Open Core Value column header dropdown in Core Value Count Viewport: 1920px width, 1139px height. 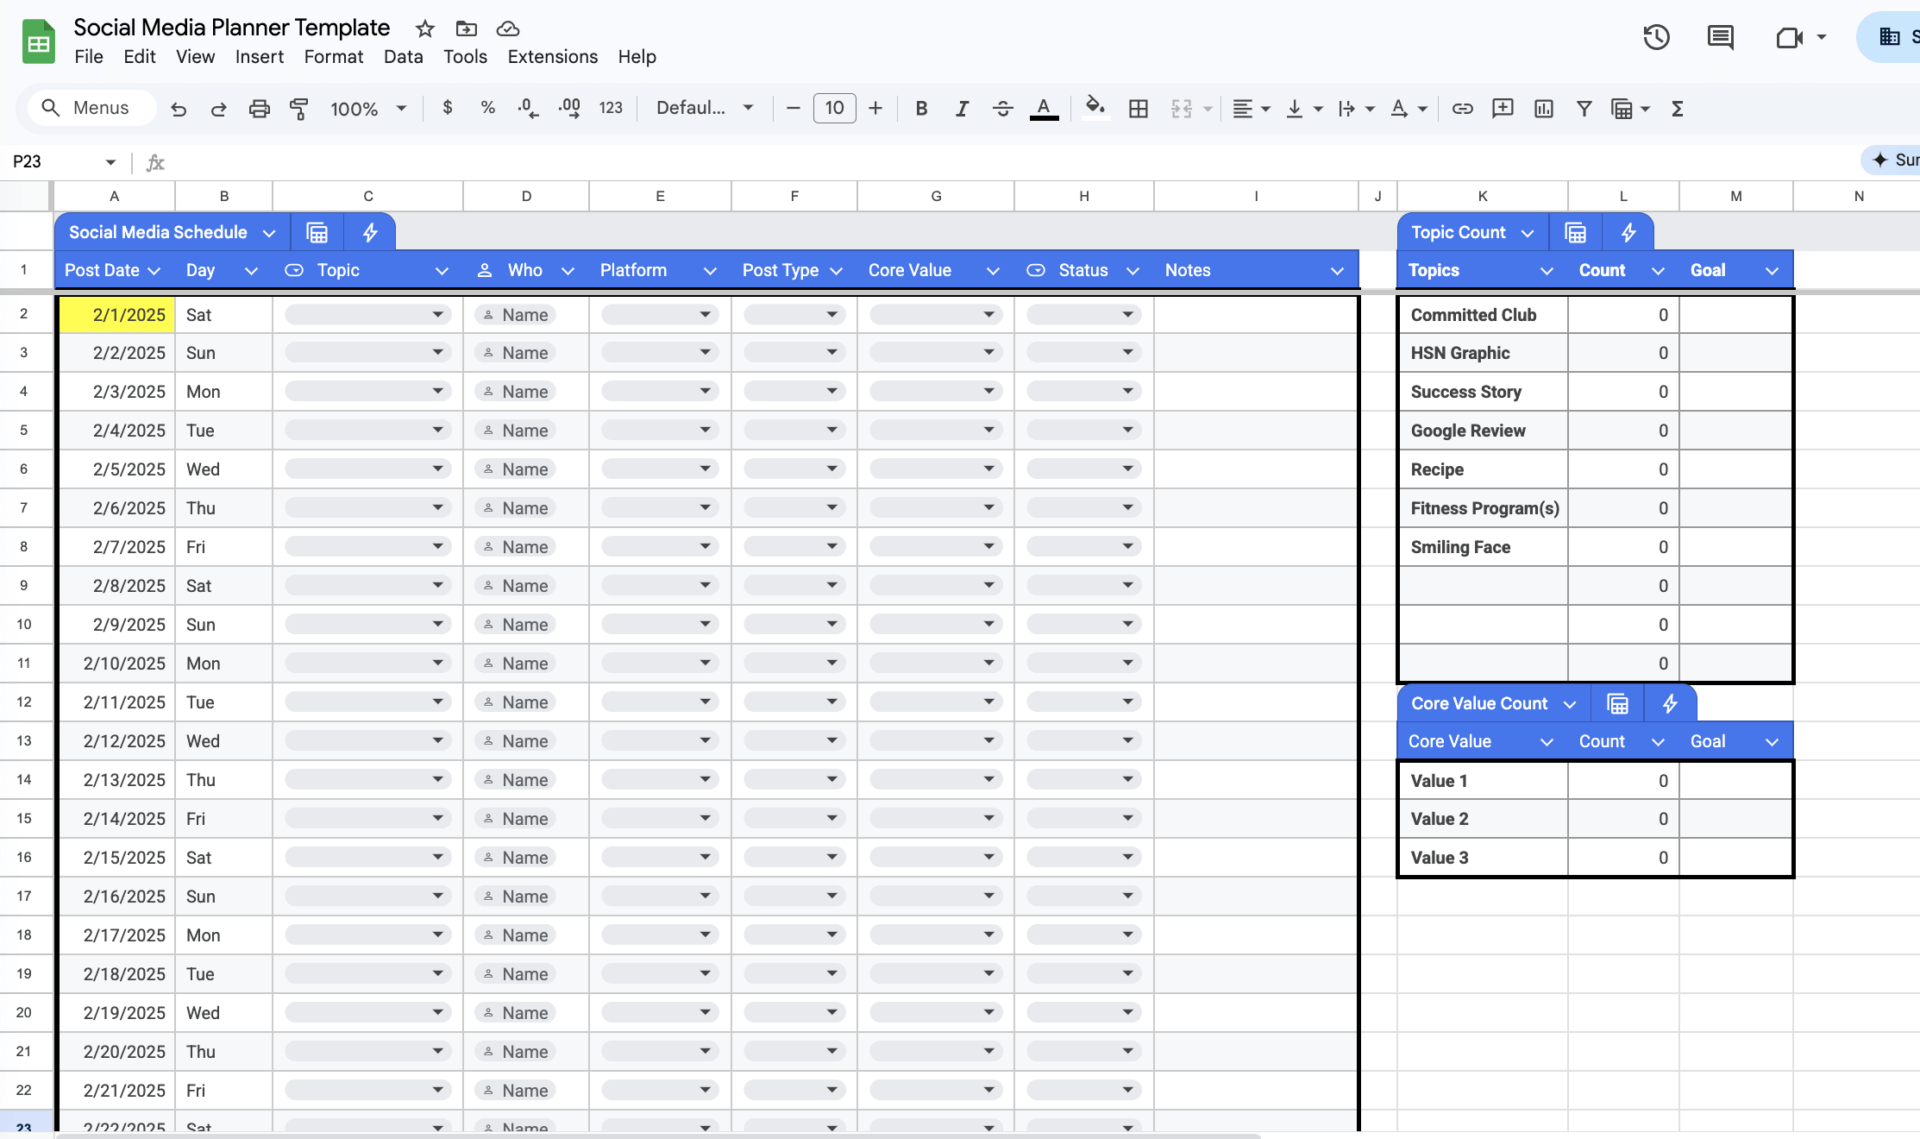click(1546, 742)
